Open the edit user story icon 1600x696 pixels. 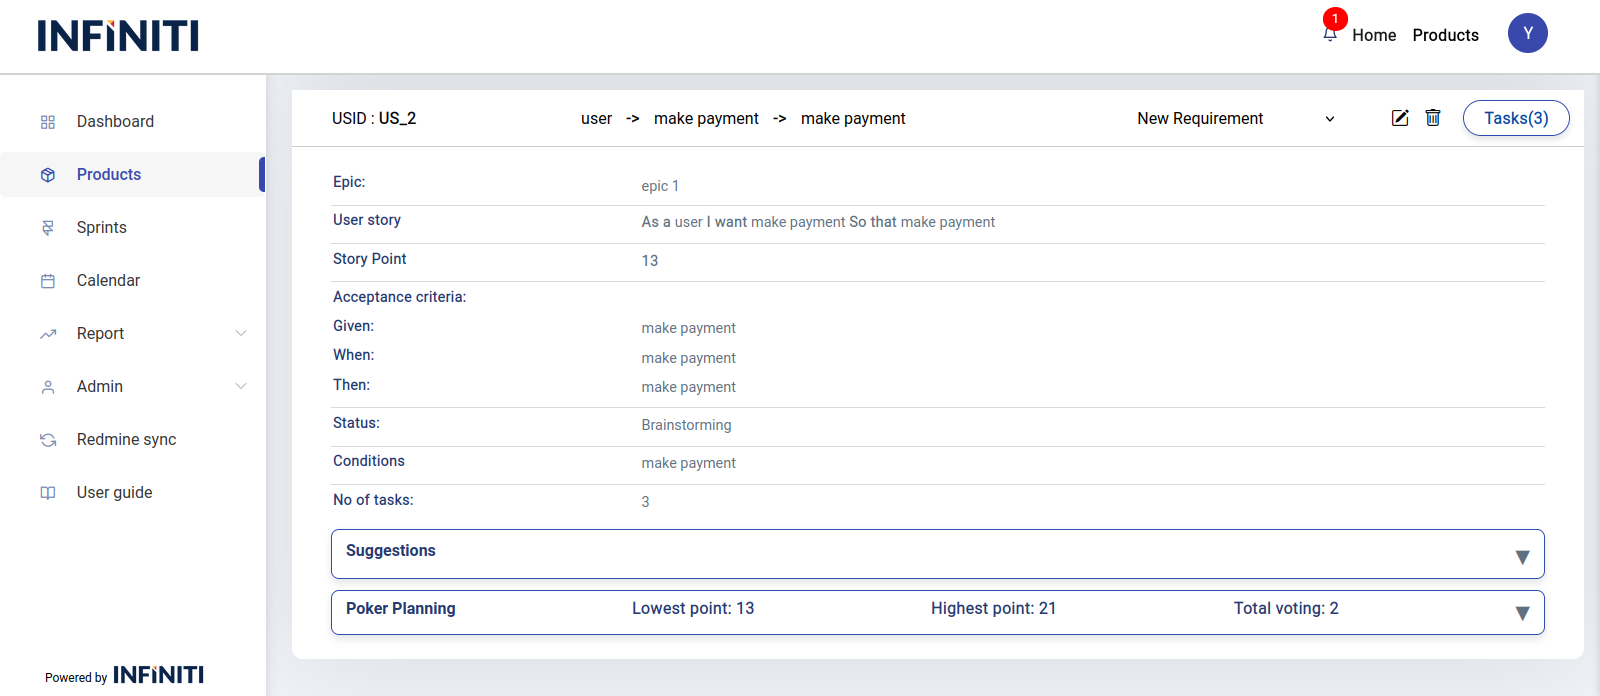[x=1400, y=118]
